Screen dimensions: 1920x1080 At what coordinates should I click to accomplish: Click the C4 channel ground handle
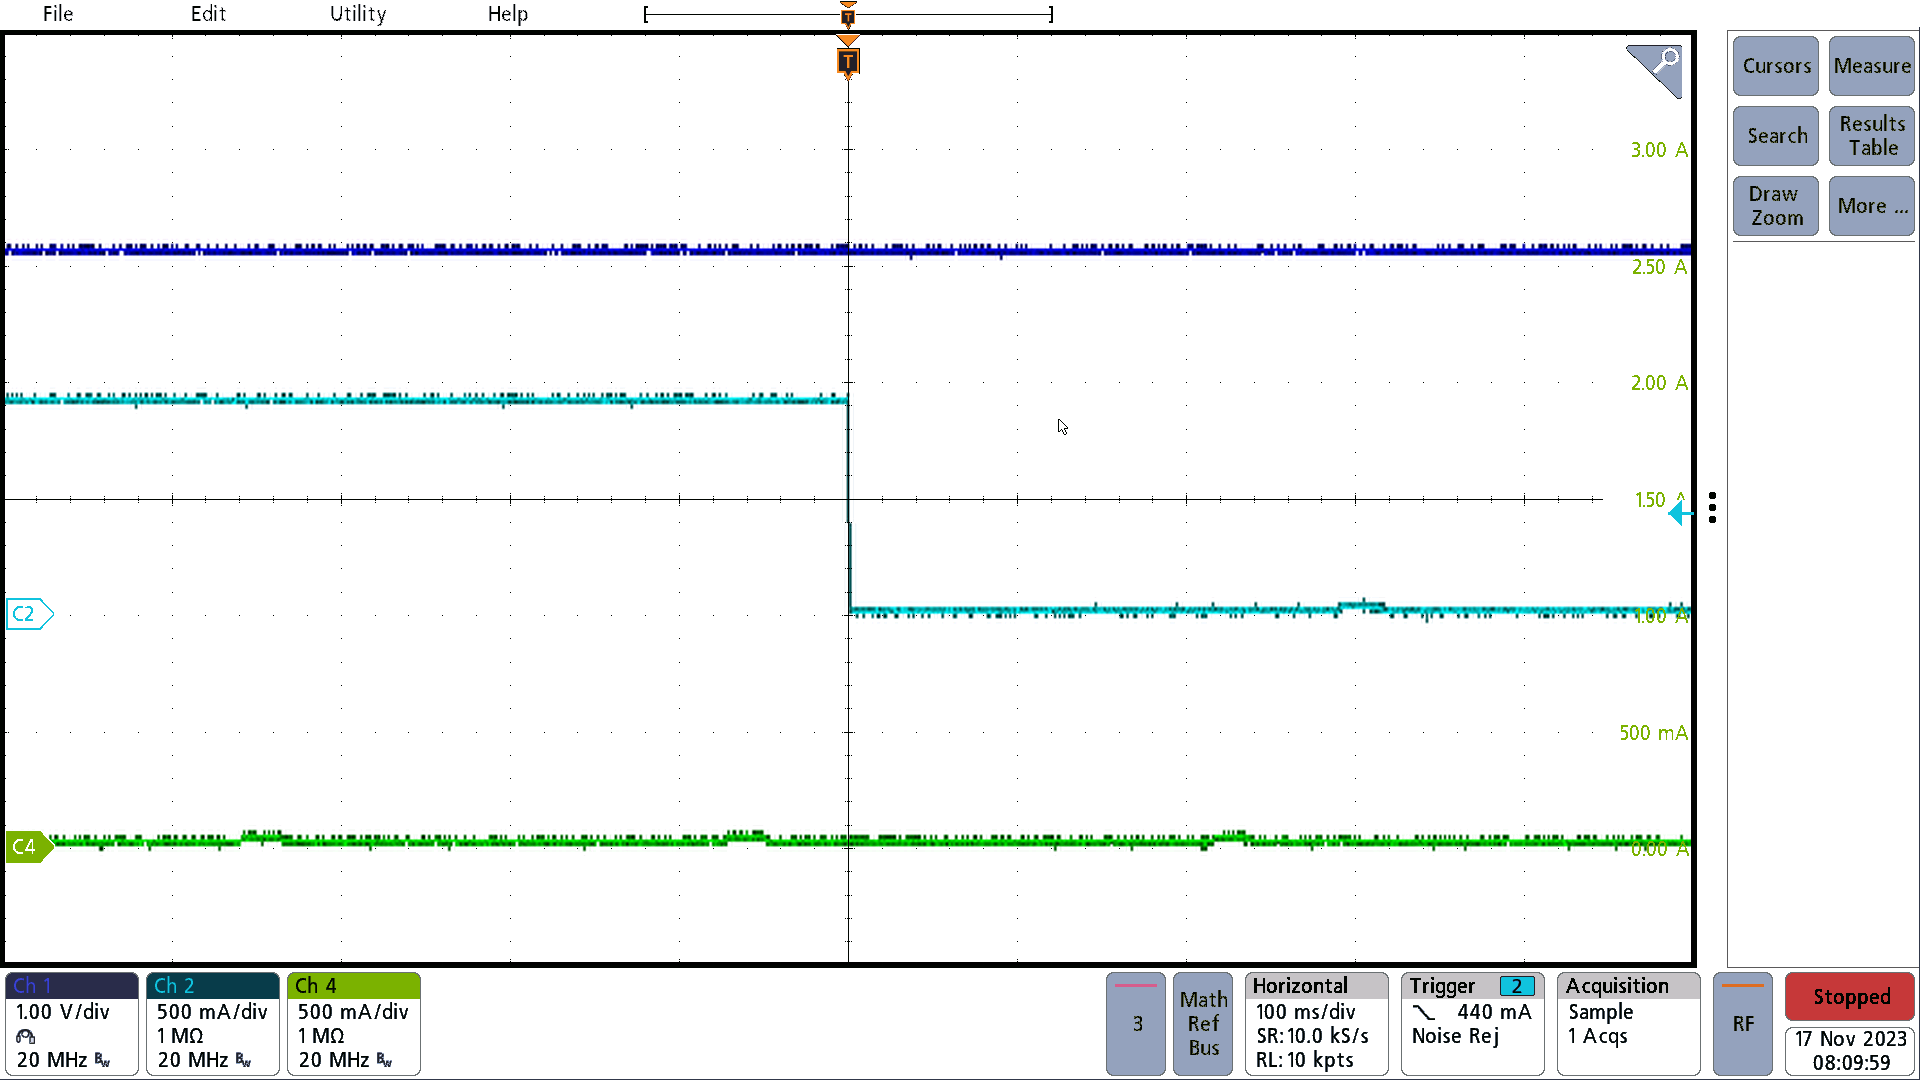29,847
